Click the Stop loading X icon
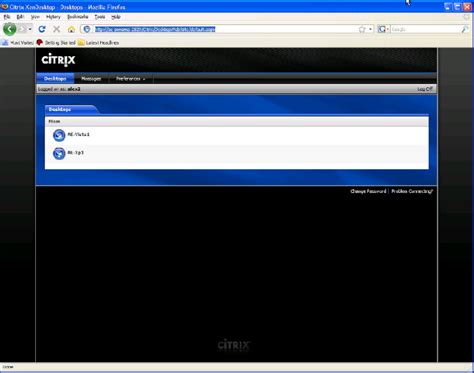Image resolution: width=474 pixels, height=373 pixels. tap(57, 29)
